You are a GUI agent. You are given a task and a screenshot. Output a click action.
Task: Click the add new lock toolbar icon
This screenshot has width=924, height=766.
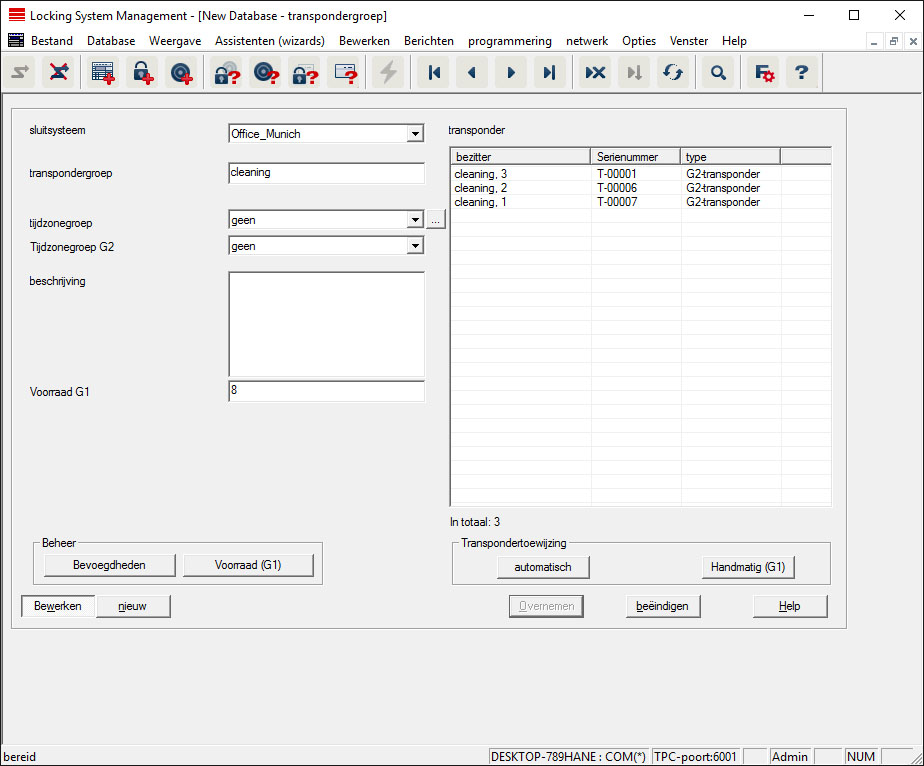(x=142, y=73)
